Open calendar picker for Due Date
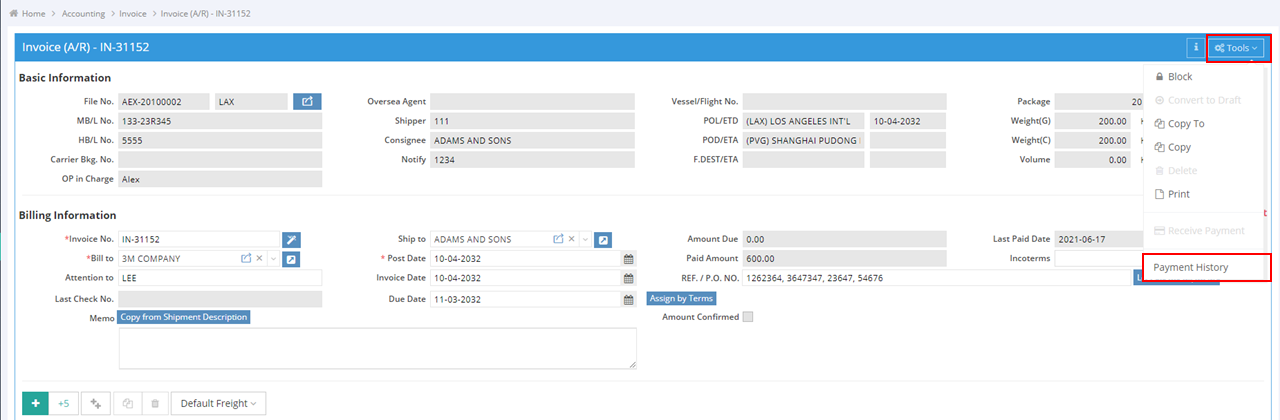Viewport: 1280px width, 420px height. click(x=628, y=299)
